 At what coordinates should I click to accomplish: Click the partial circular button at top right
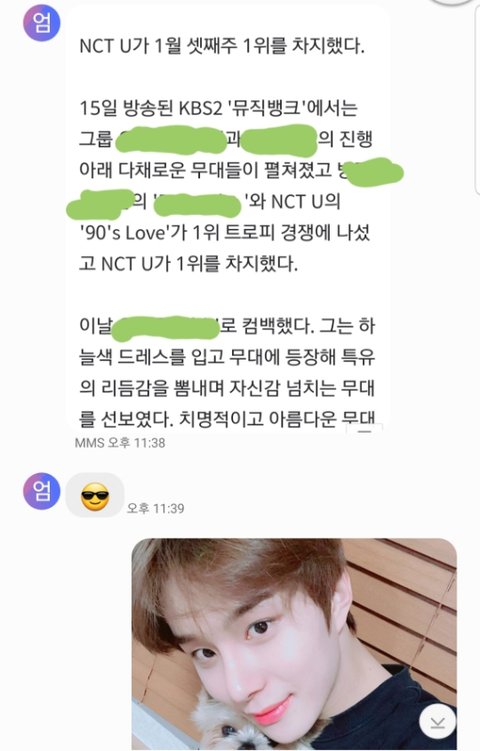tap(455, 2)
